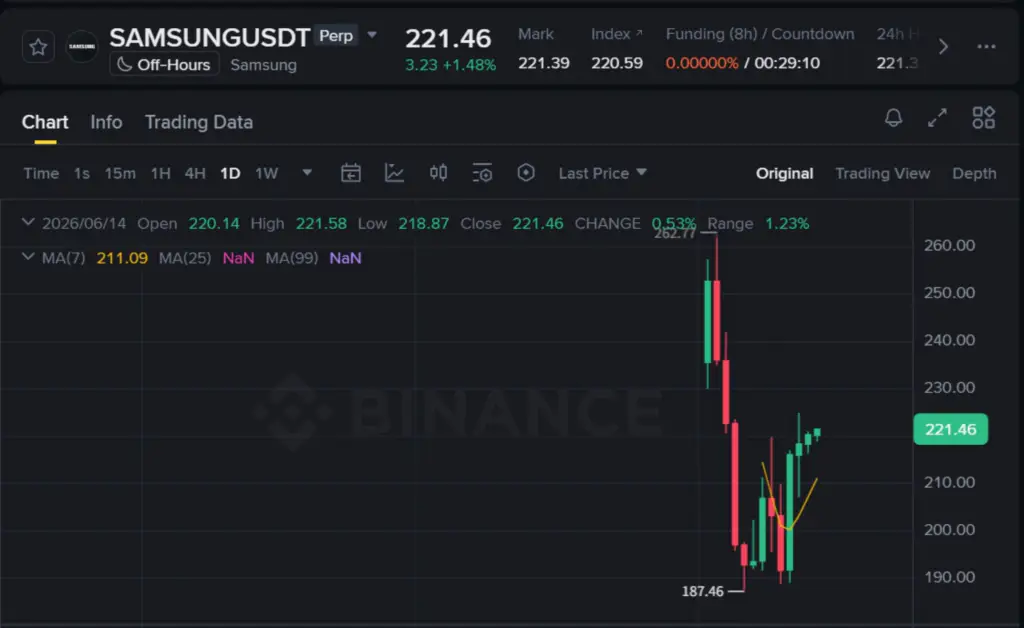The height and width of the screenshot is (628, 1024).
Task: Click the MA(7) indicator label
Action: [x=63, y=258]
